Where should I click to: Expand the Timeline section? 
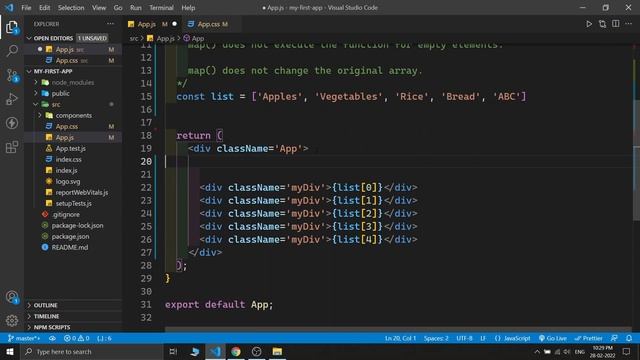coord(73,316)
